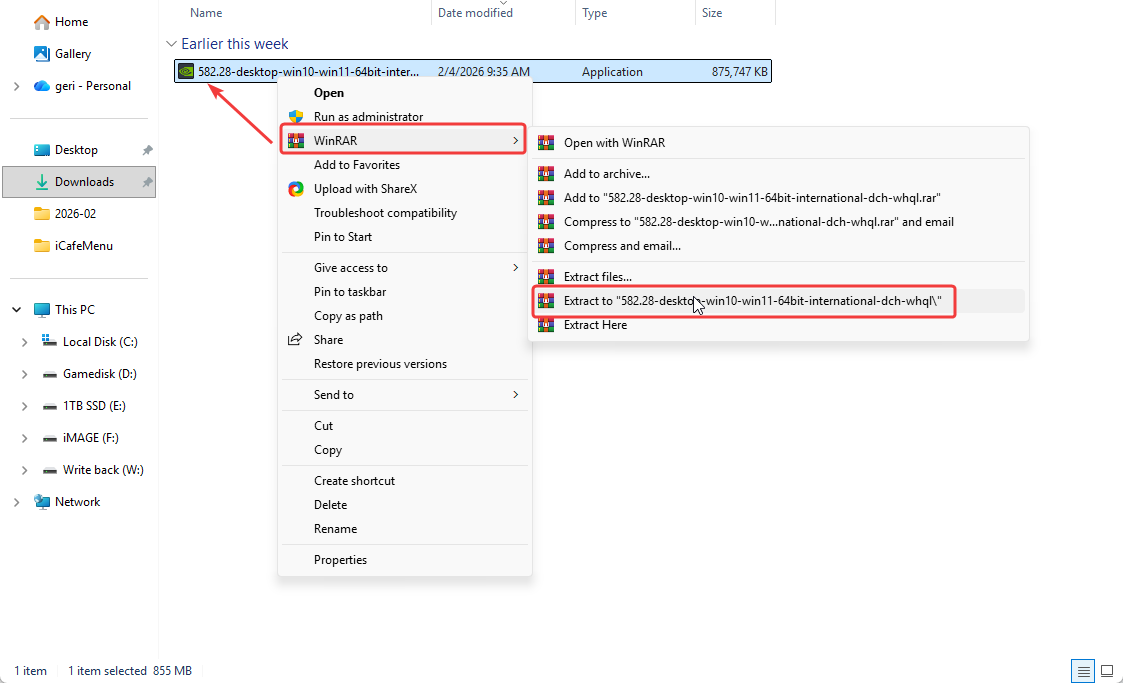
Task: Sort by the Date modified column header
Action: click(475, 13)
